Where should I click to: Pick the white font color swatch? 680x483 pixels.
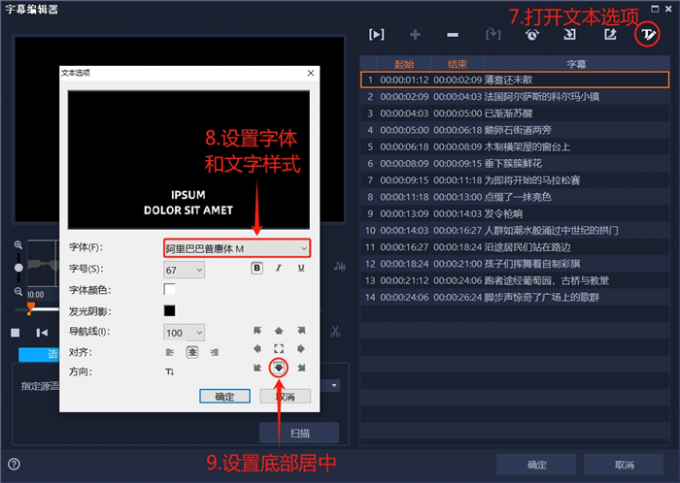(170, 289)
